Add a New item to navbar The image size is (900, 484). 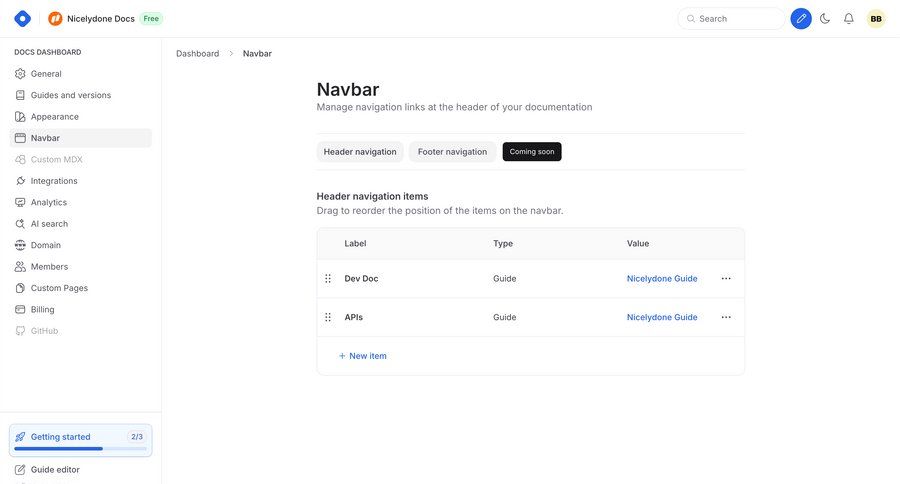(363, 356)
